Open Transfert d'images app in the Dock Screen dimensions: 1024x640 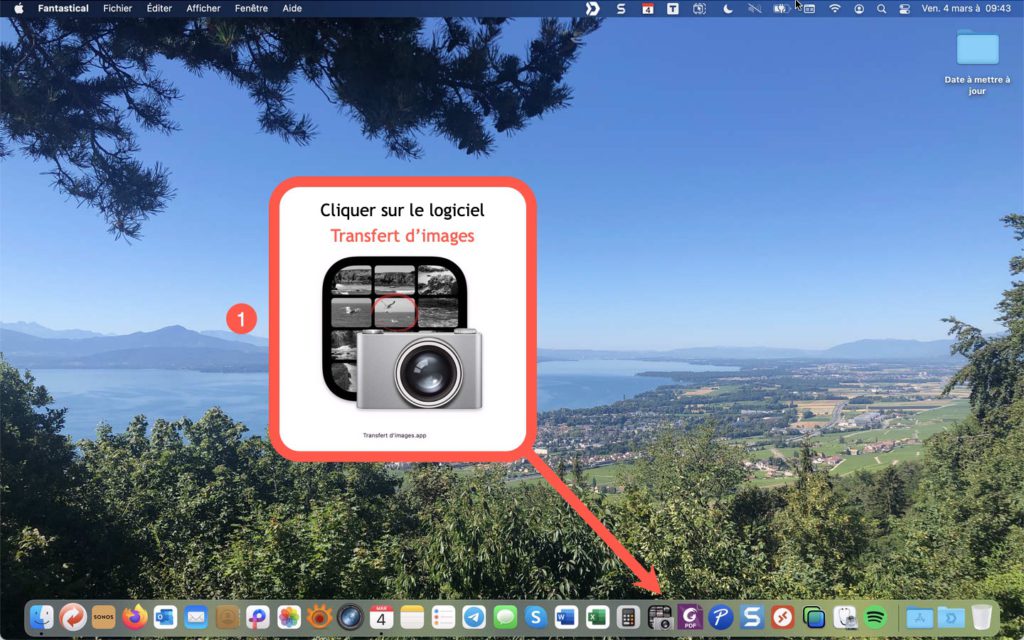point(659,617)
